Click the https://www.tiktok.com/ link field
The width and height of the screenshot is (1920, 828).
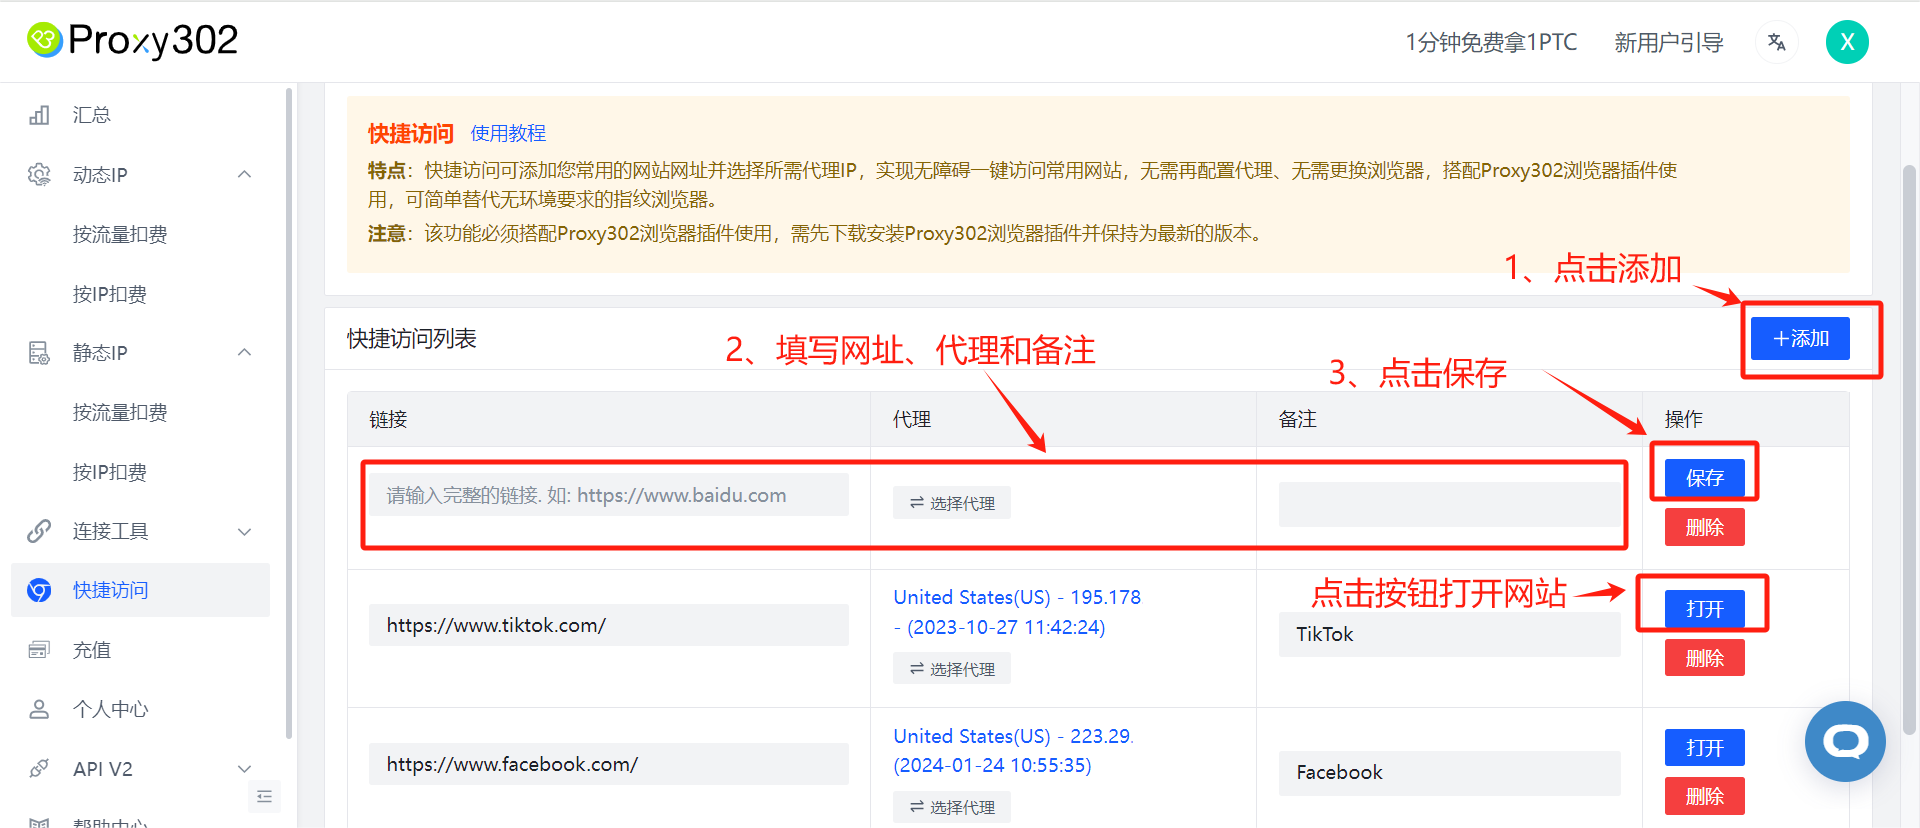609,625
